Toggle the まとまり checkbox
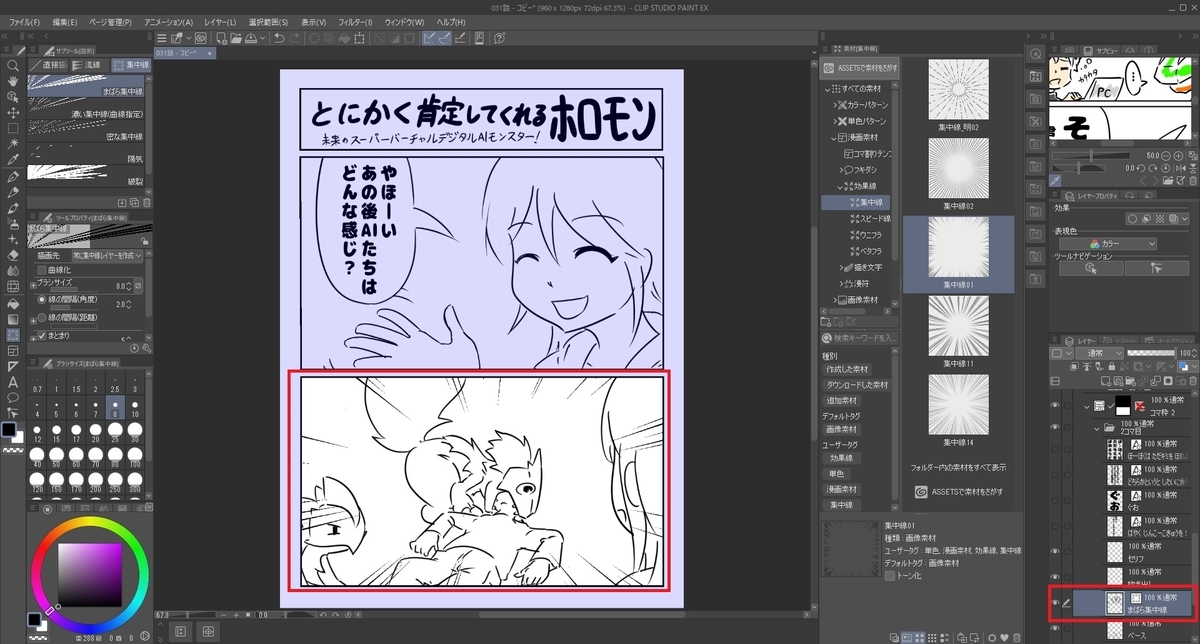Screen dimensions: 1200x644 41,335
